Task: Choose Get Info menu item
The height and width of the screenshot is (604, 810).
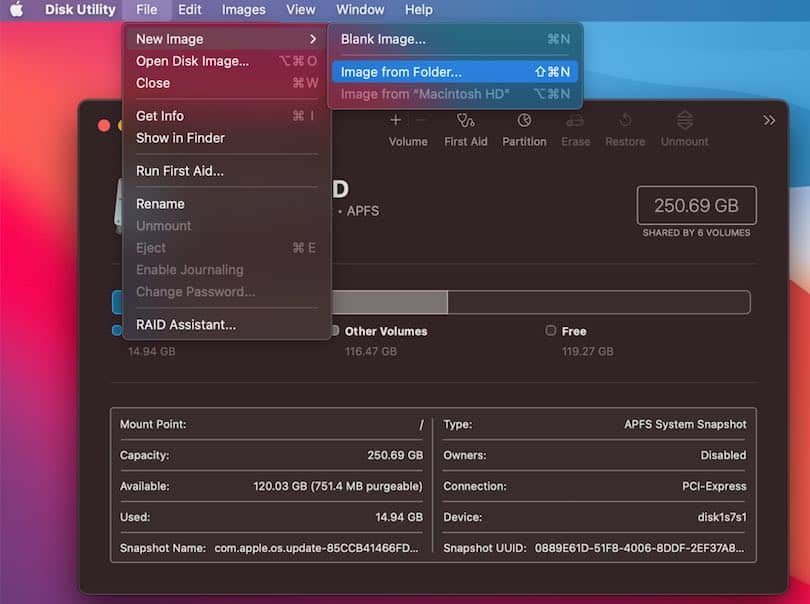Action: [226, 116]
